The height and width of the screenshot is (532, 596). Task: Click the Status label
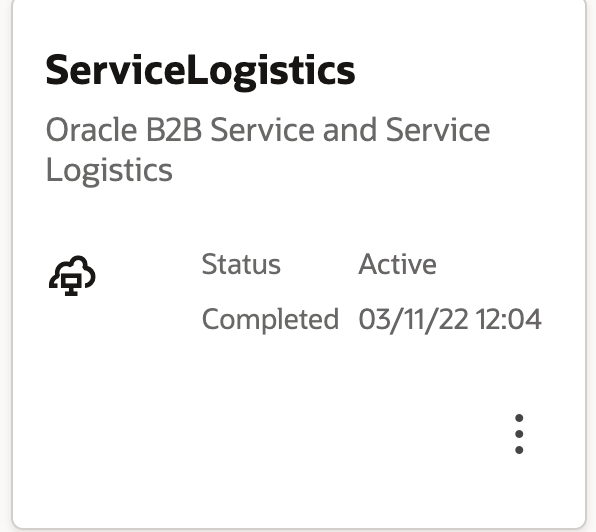(241, 264)
